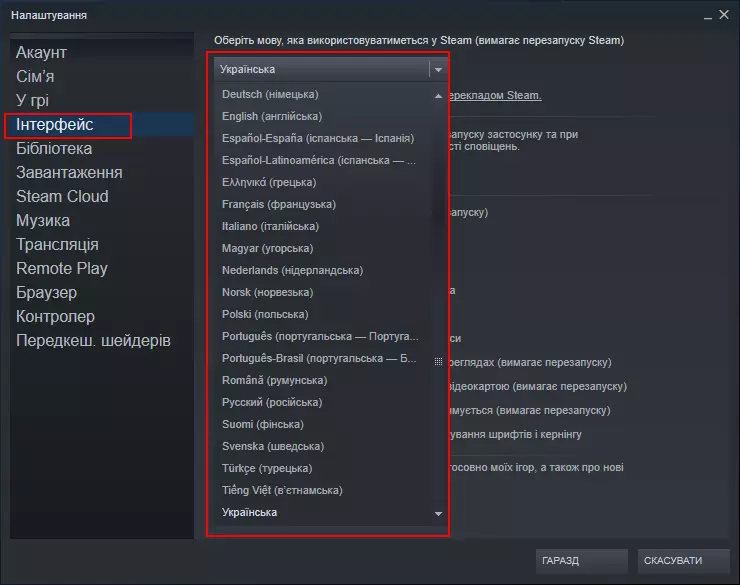Image resolution: width=740 pixels, height=585 pixels.
Task: Choose English (англійська) language
Action: (272, 117)
